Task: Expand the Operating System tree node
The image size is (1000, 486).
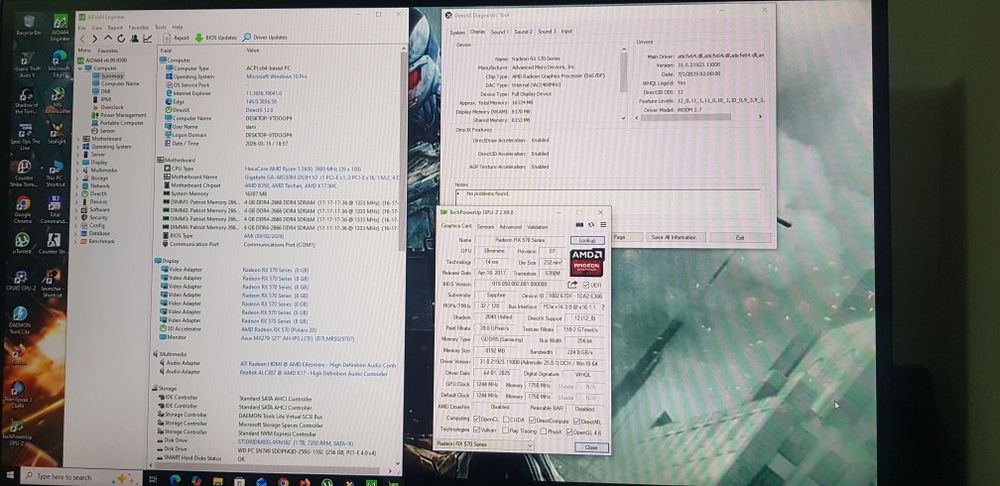Action: pyautogui.click(x=80, y=146)
